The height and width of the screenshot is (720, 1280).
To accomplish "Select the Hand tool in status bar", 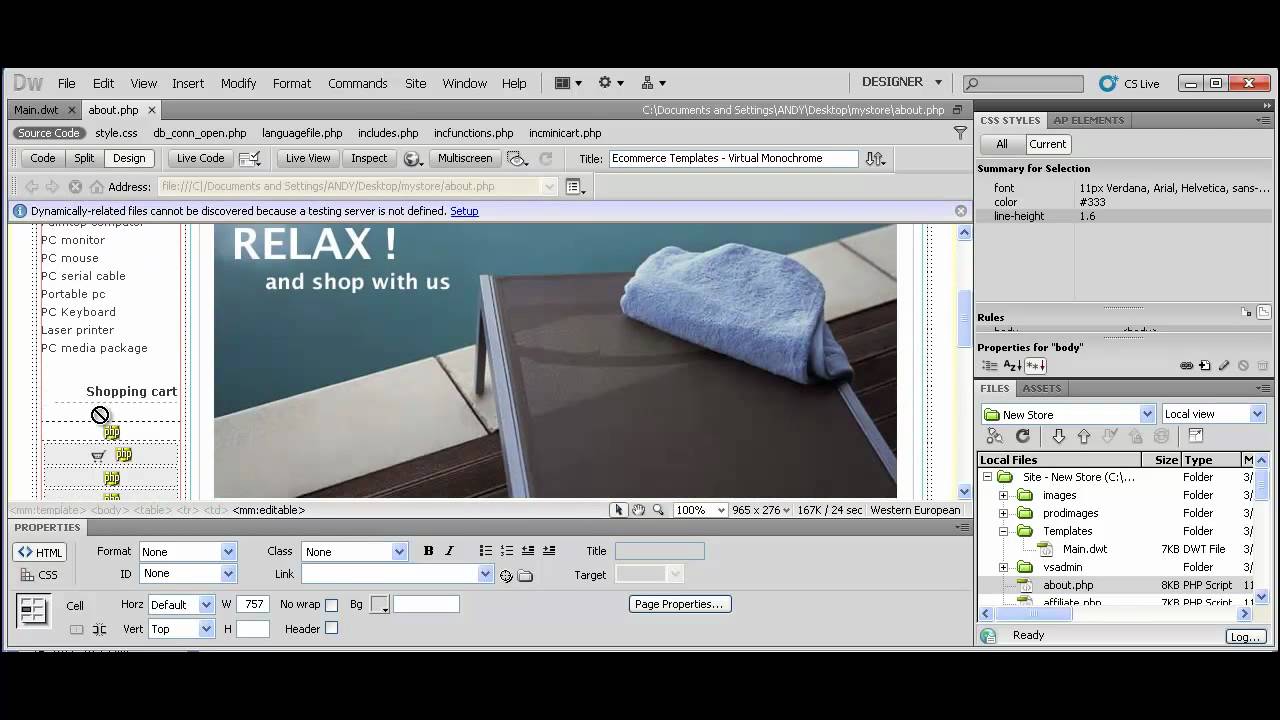I will point(638,510).
